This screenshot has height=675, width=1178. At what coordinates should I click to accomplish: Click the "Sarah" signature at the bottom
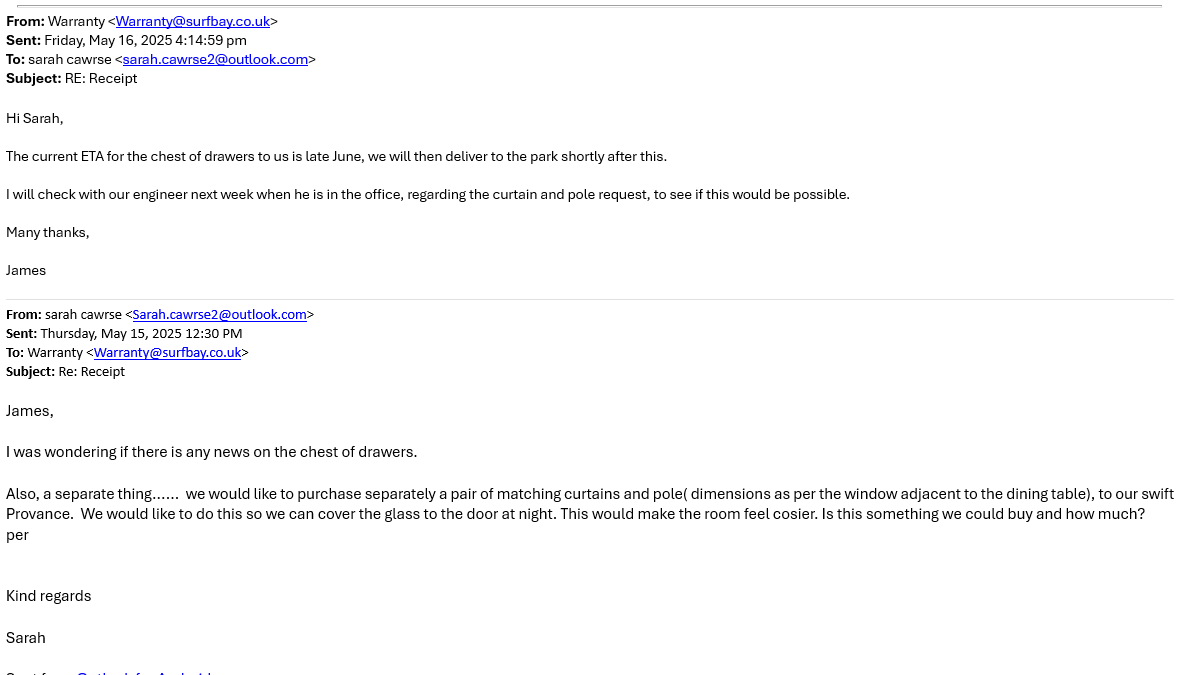26,638
